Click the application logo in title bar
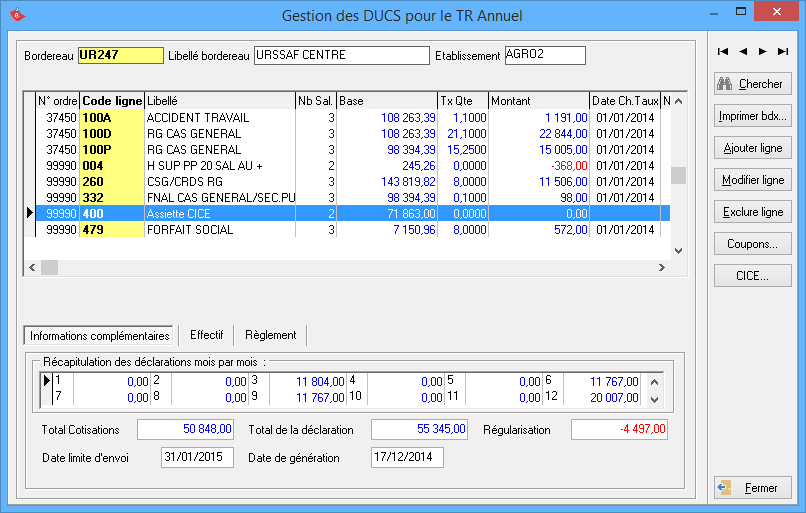 tap(17, 15)
